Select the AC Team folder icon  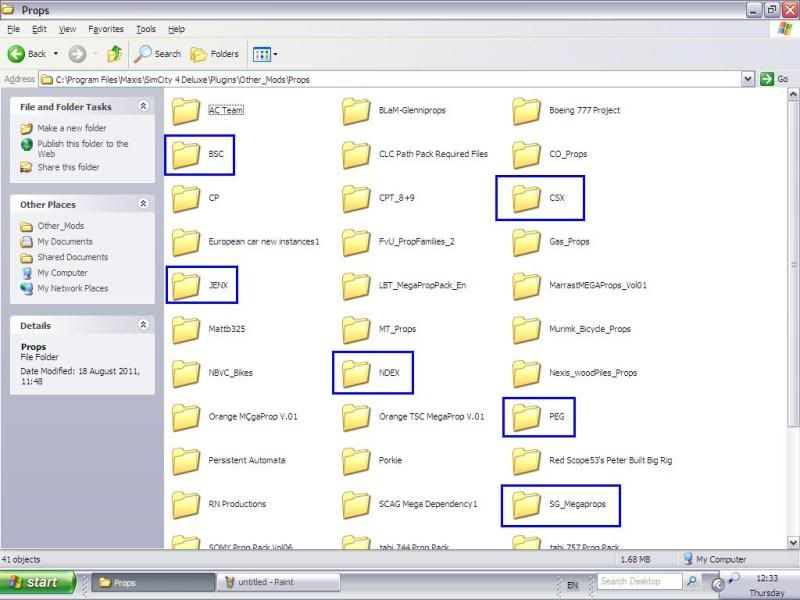(186, 111)
